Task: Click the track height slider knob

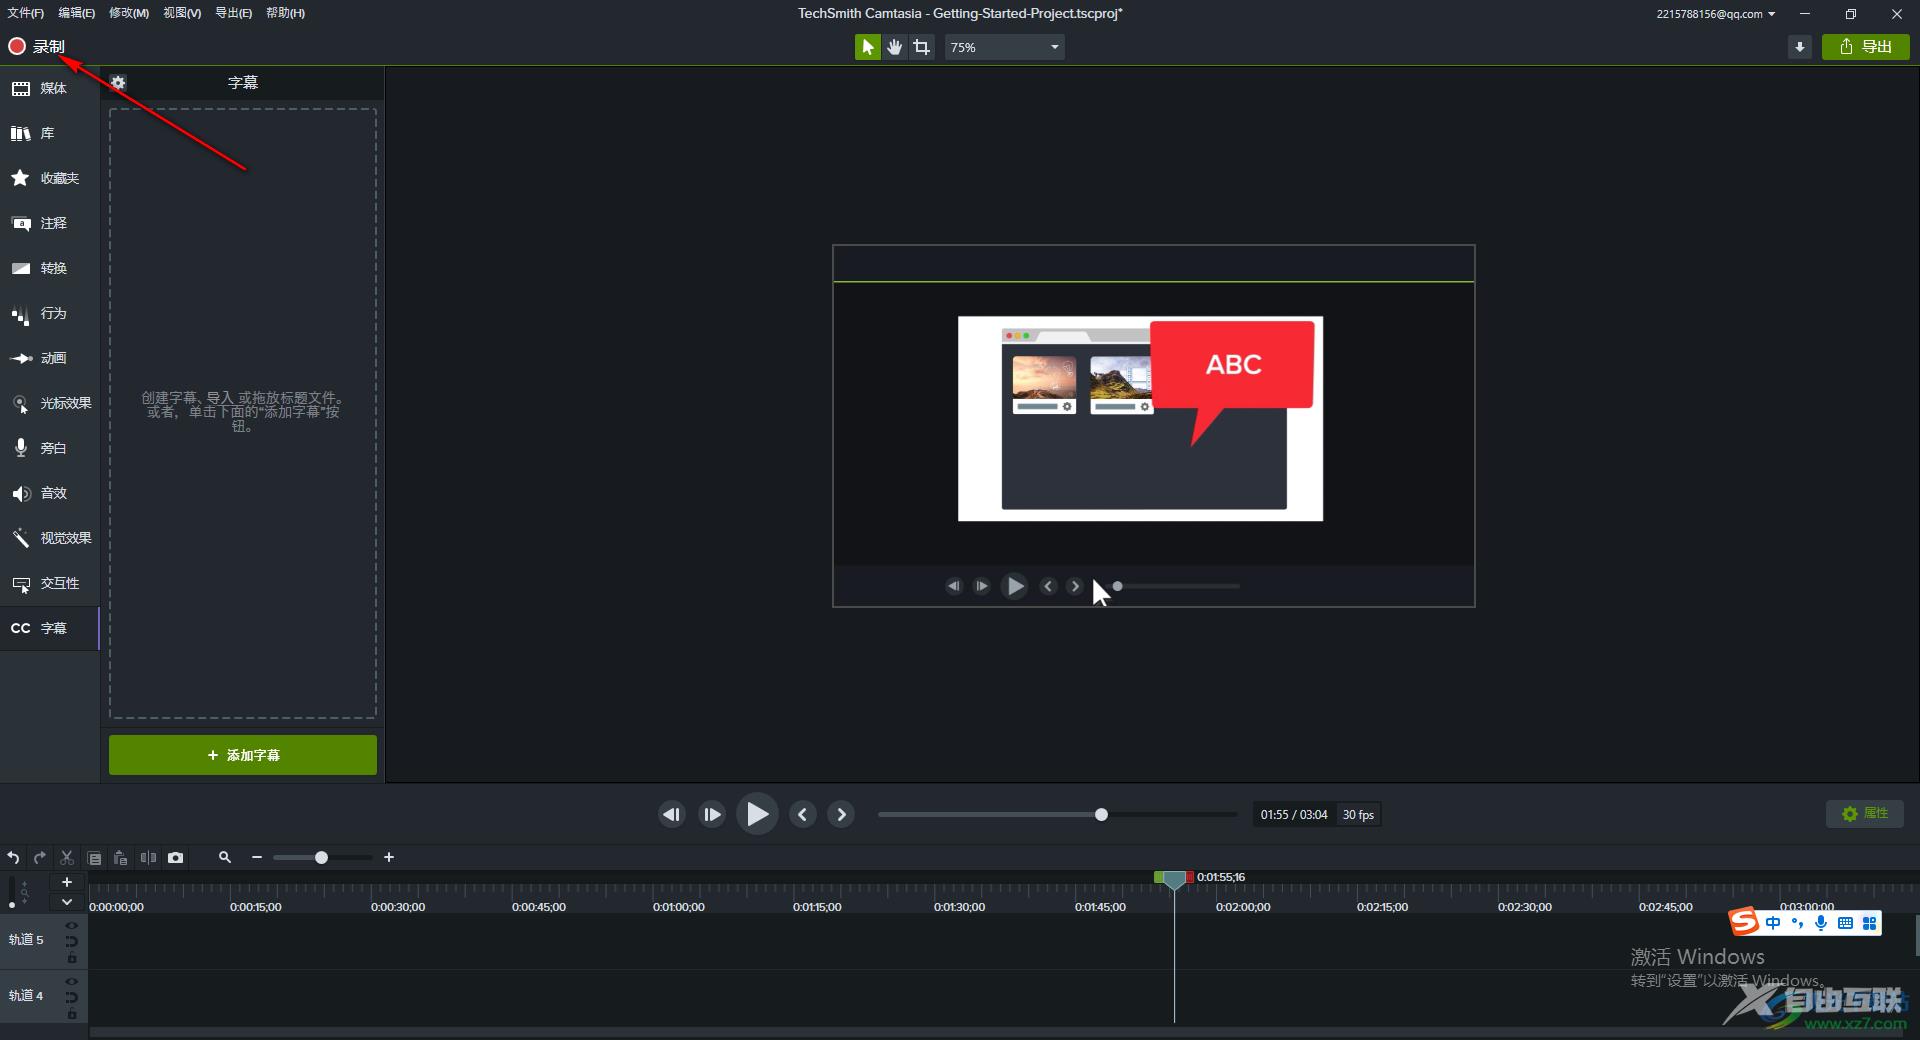Action: (x=12, y=904)
